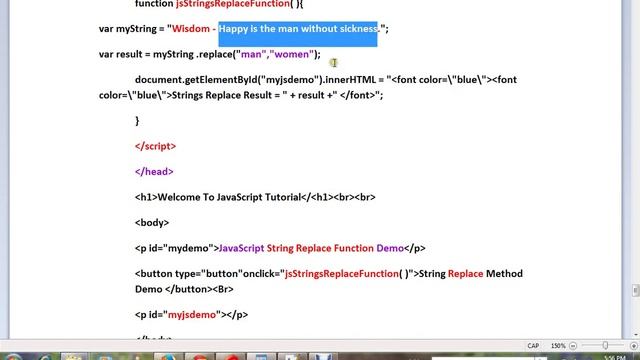The width and height of the screenshot is (640, 360).
Task: Click red 'jsStringsReplaceFunction' in function declaration
Action: [x=233, y=4]
